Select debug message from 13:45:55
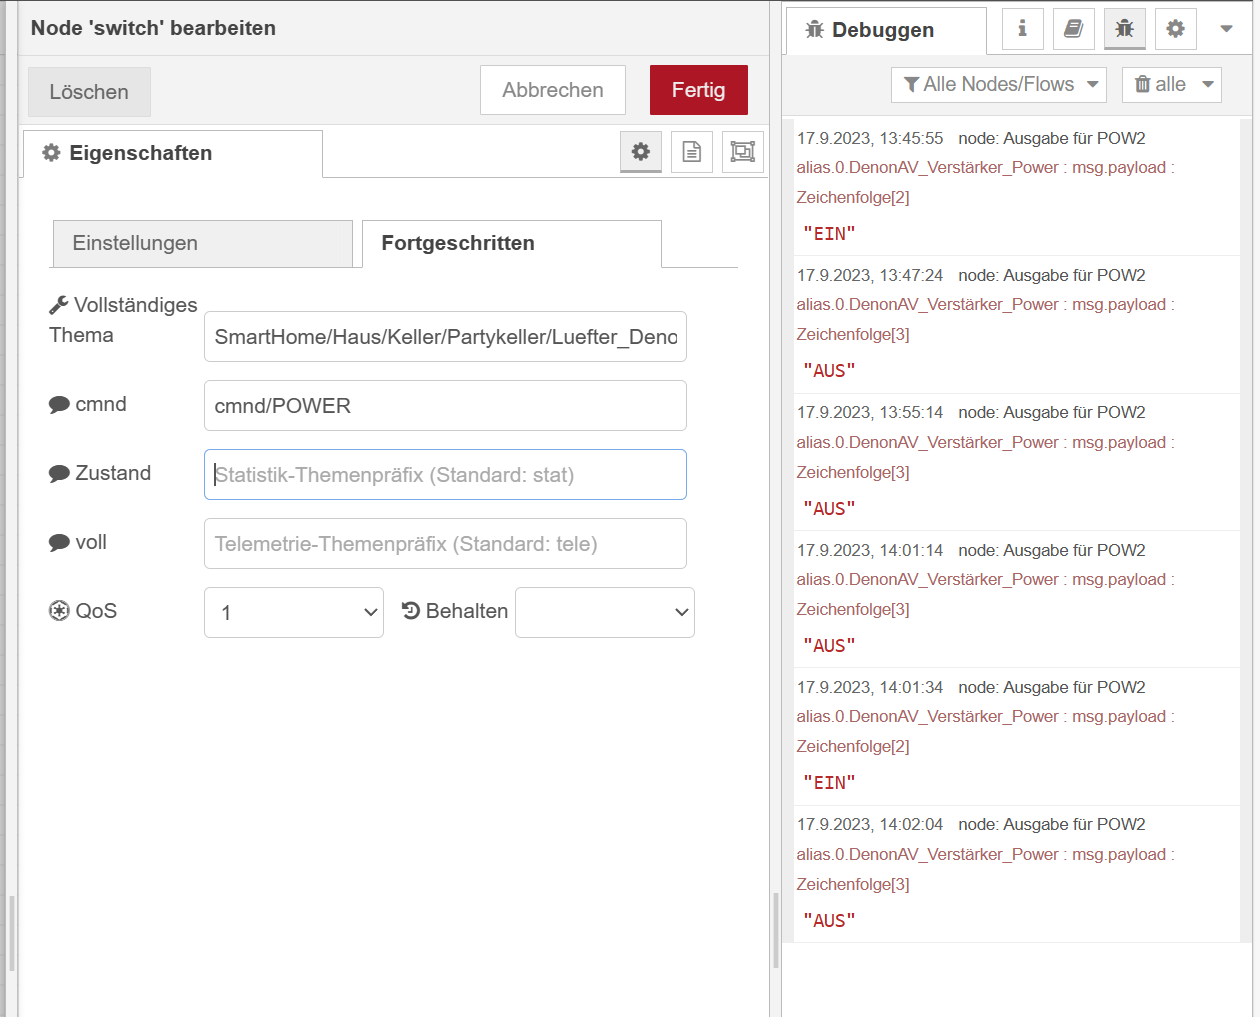The image size is (1260, 1017). tap(1016, 187)
